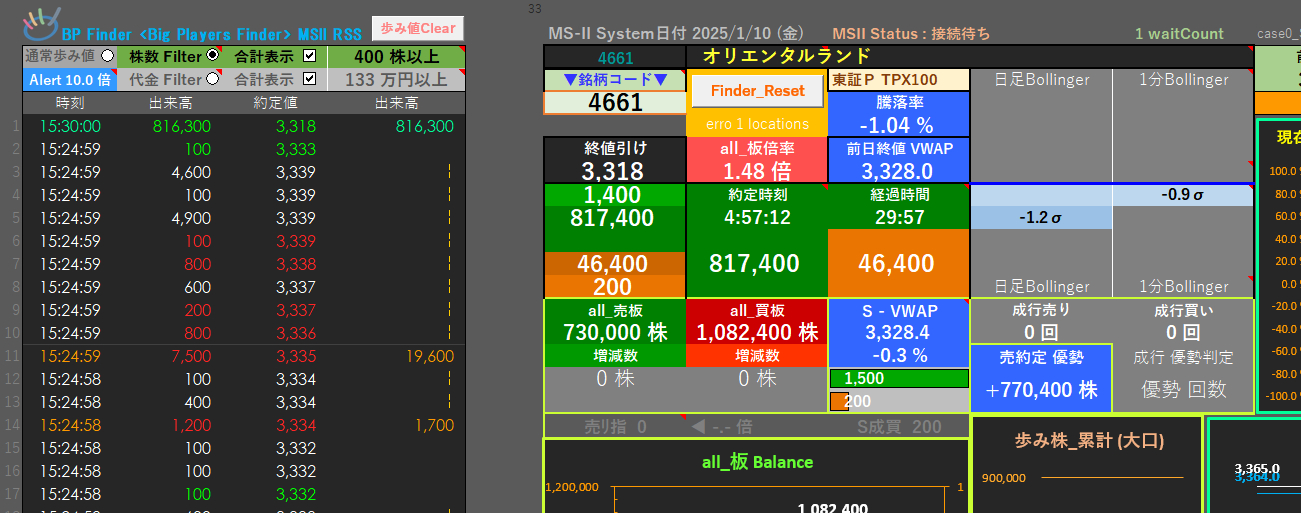This screenshot has width=1301, height=513.
Task: Select the red 3,336 price cell
Action: point(297,333)
